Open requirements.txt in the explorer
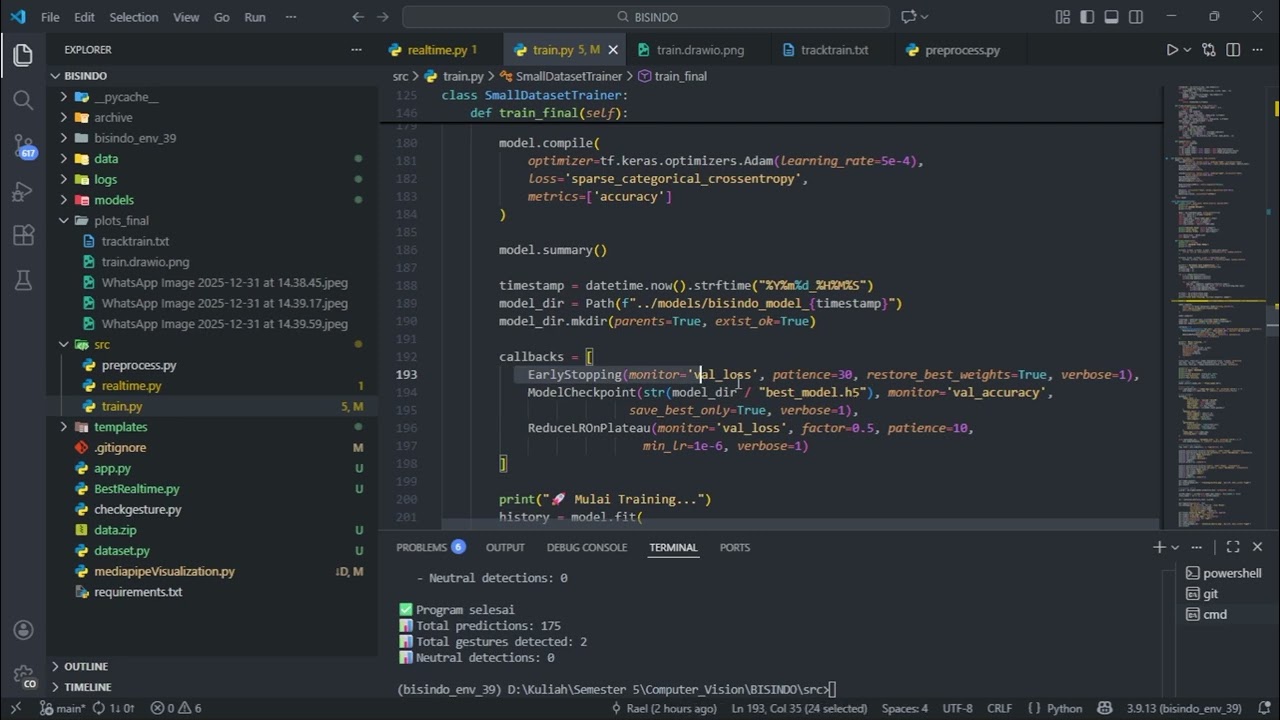Screen dimensions: 1280x720 (213, 592)
